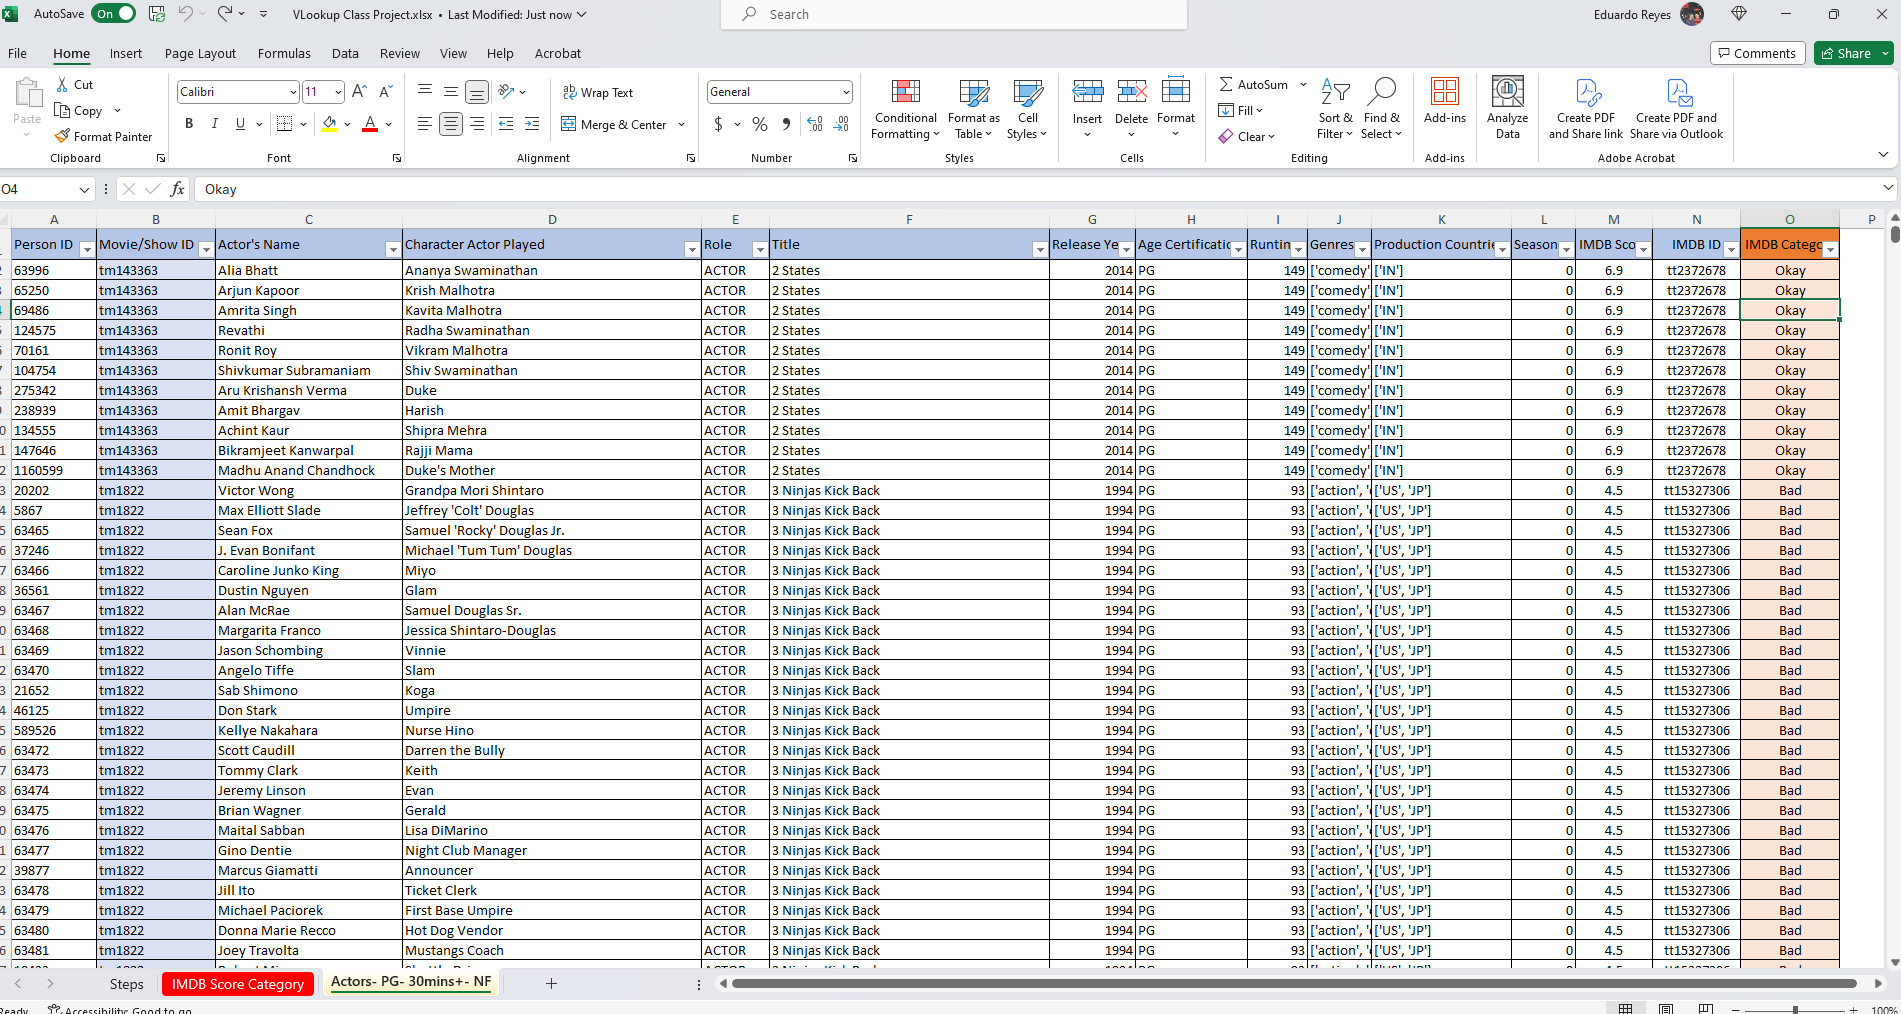
Task: Toggle Underline formatting
Action: pyautogui.click(x=240, y=124)
